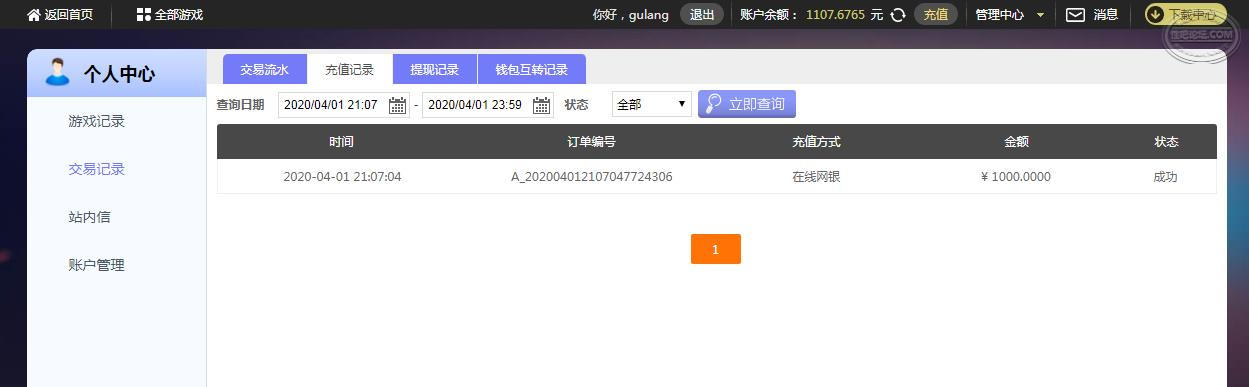
Task: Open 站内信 in the sidebar
Action: click(x=90, y=217)
